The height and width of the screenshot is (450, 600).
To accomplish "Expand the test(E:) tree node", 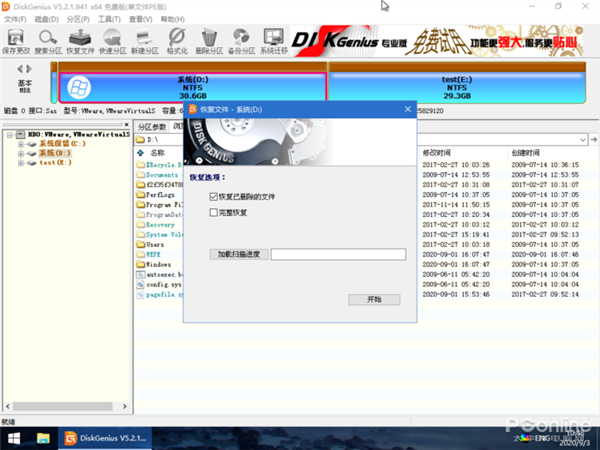I will coord(21,162).
